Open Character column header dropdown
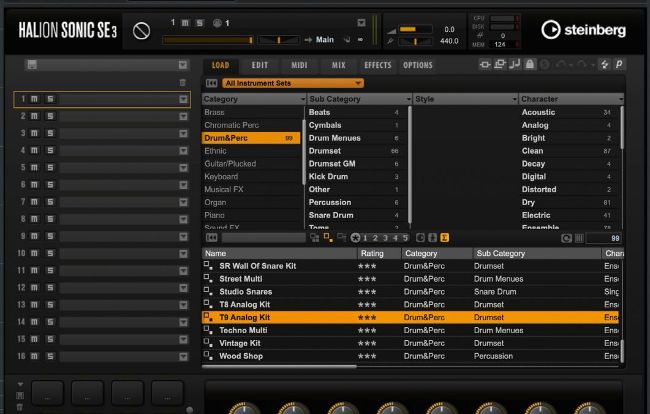Viewport: 650px width, 414px height. (621, 99)
